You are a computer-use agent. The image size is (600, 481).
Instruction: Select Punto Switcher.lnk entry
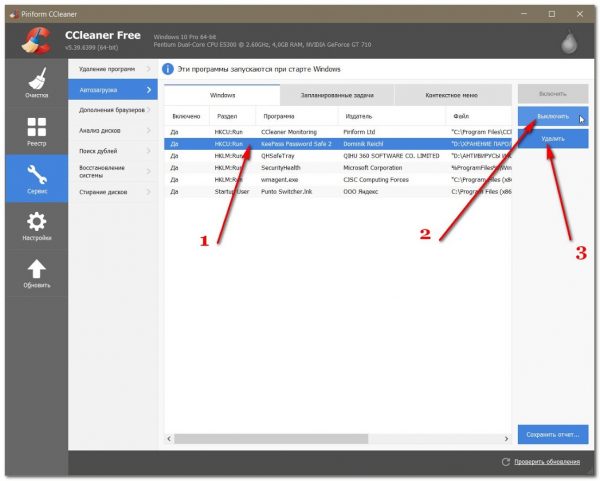click(x=338, y=191)
